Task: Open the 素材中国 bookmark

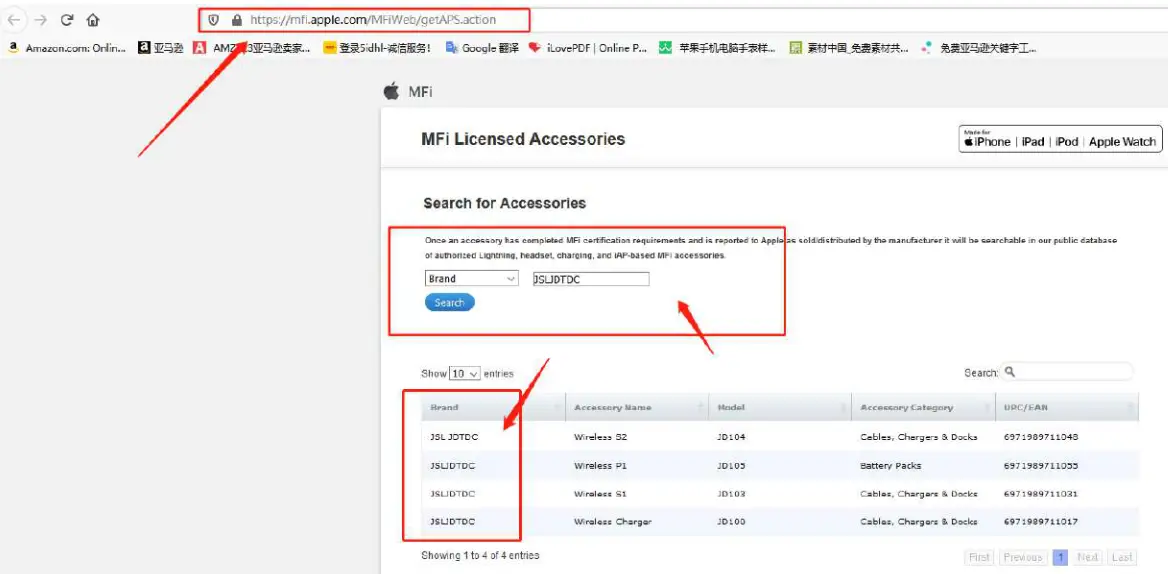Action: [x=849, y=48]
